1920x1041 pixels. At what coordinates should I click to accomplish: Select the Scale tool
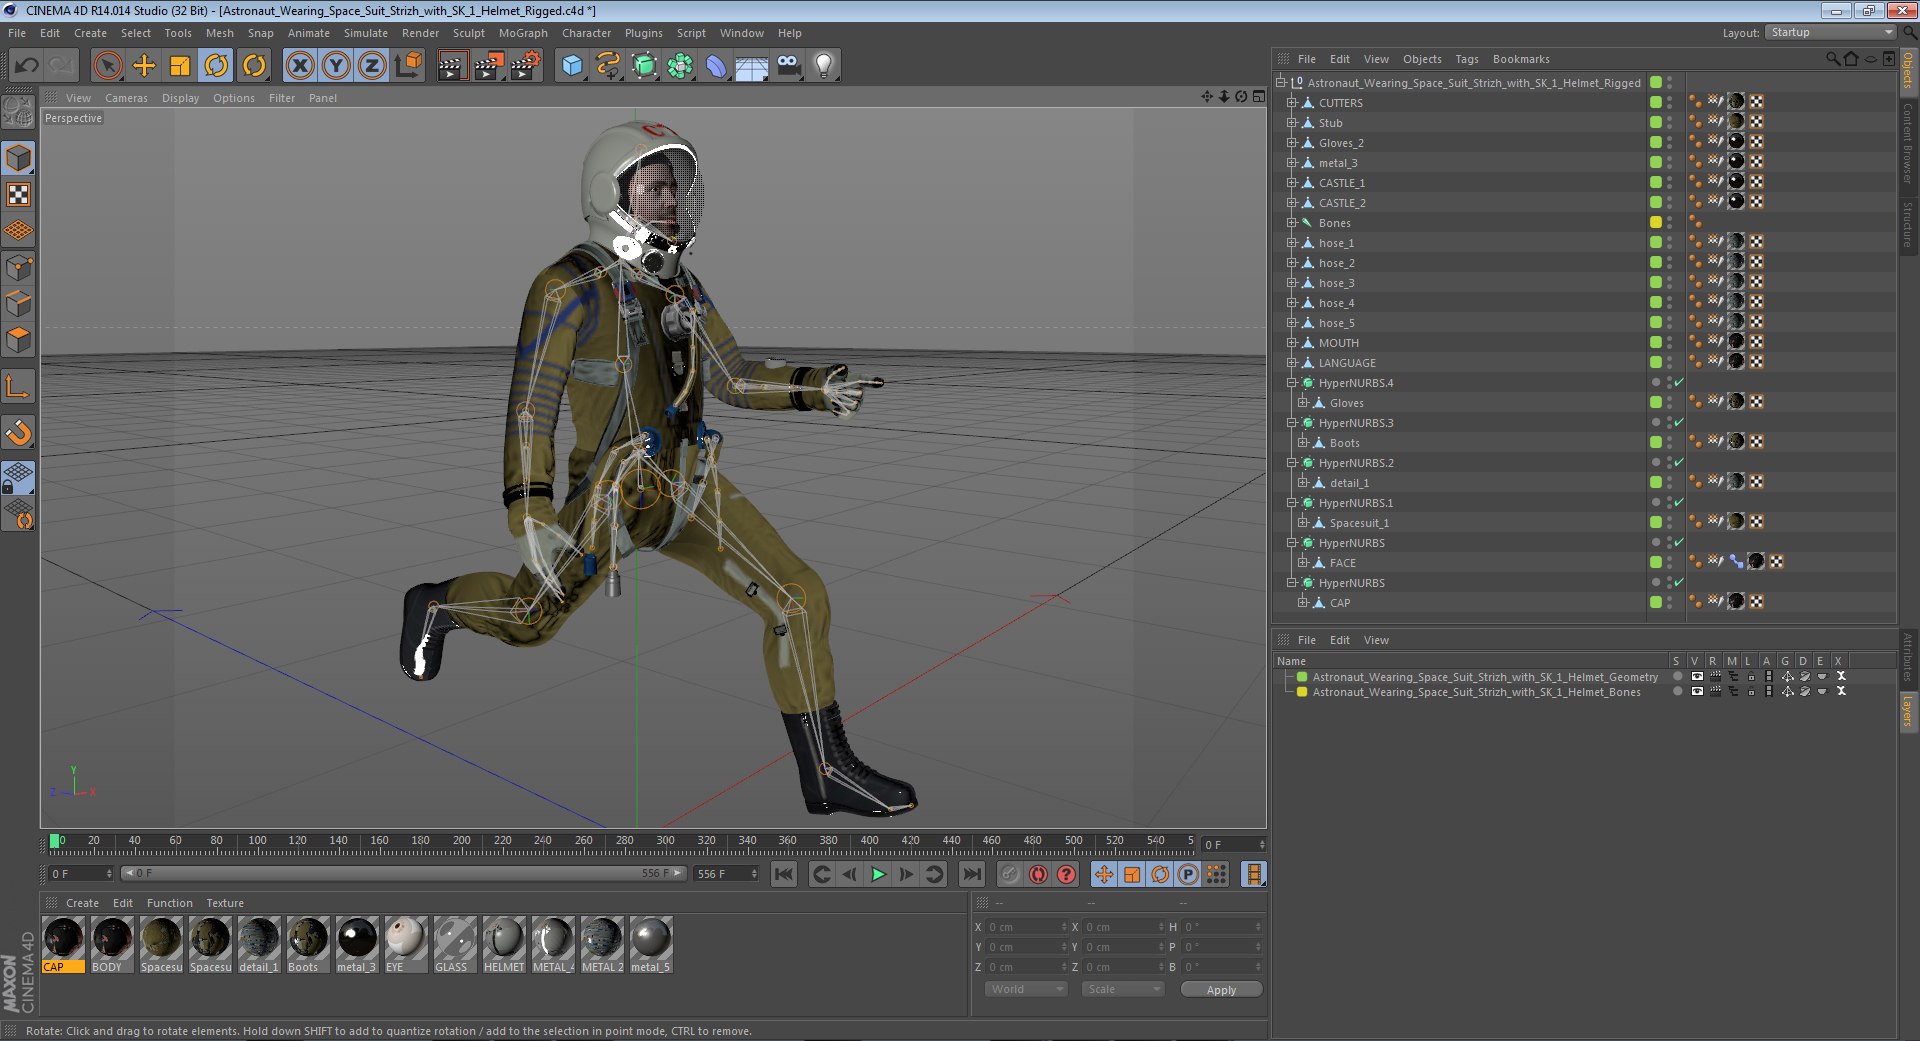pyautogui.click(x=180, y=66)
